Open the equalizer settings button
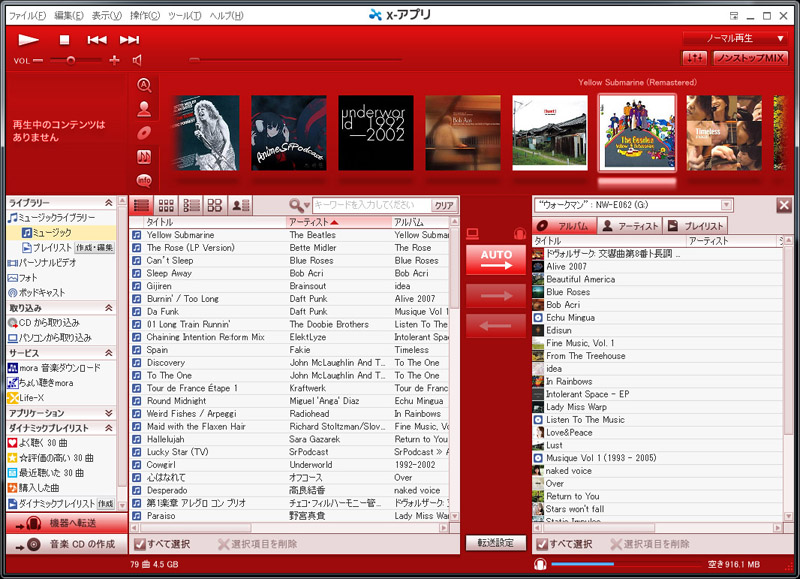The height and width of the screenshot is (579, 800). coord(695,58)
